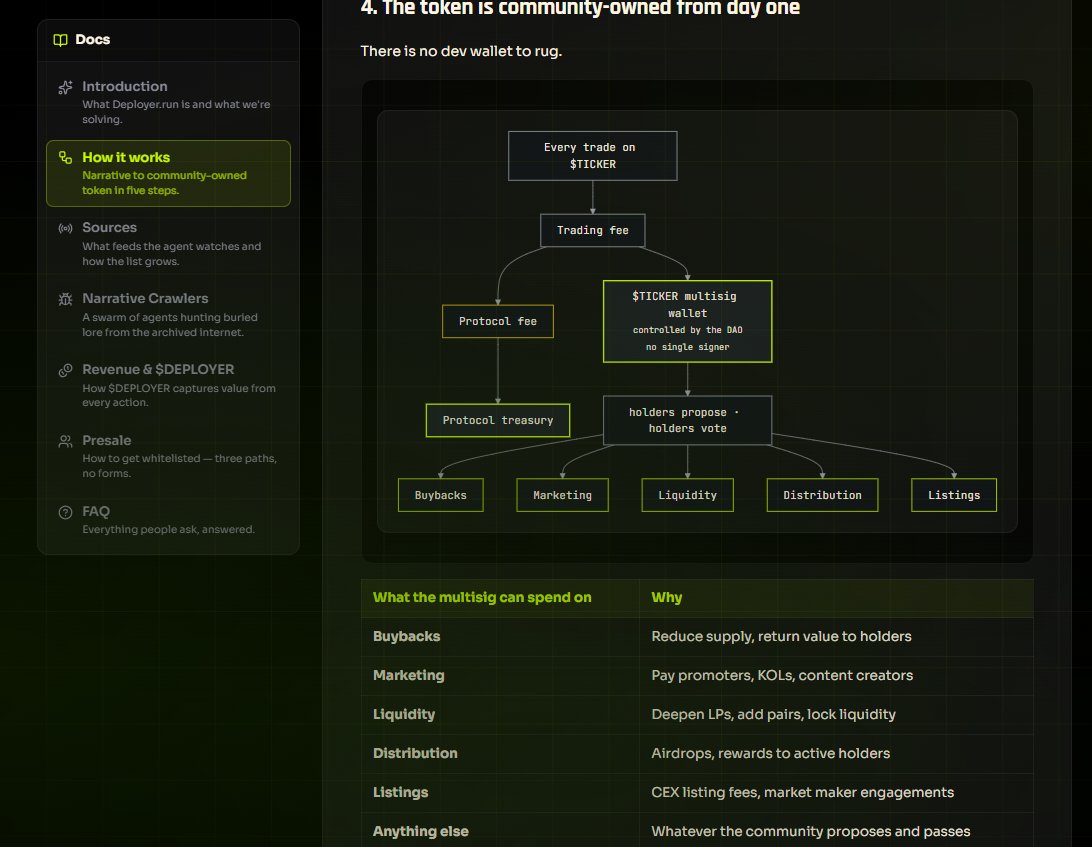
Task: Click the Docs book icon
Action: click(x=61, y=40)
